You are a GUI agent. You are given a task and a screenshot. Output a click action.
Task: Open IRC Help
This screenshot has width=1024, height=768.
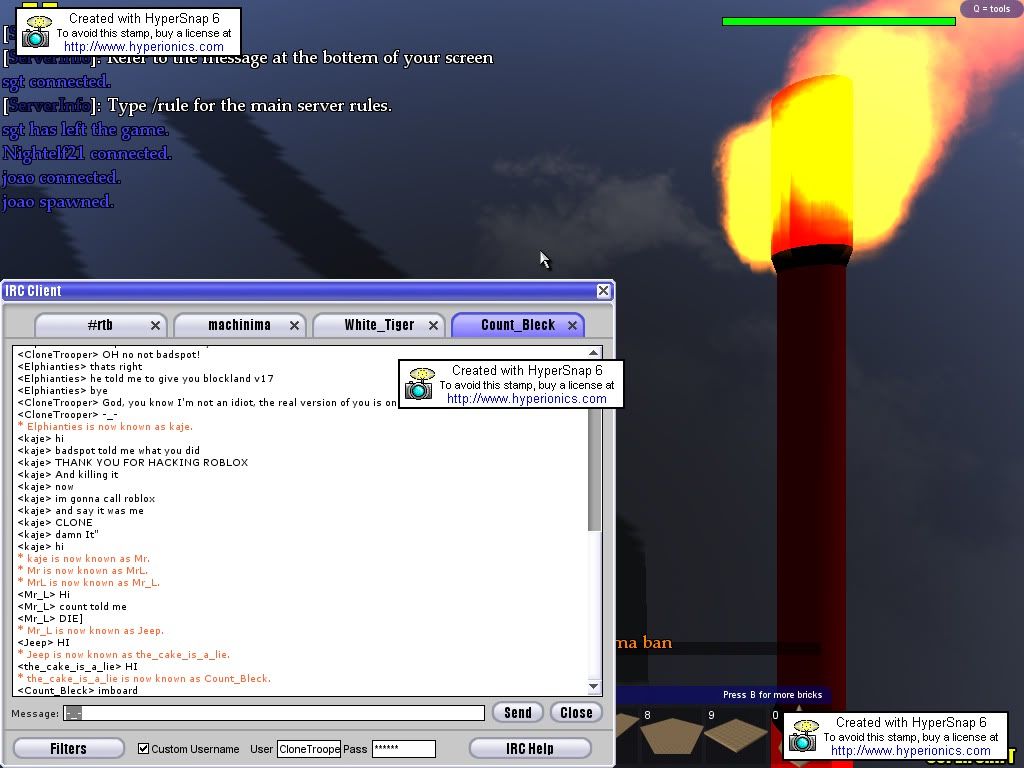[x=529, y=748]
